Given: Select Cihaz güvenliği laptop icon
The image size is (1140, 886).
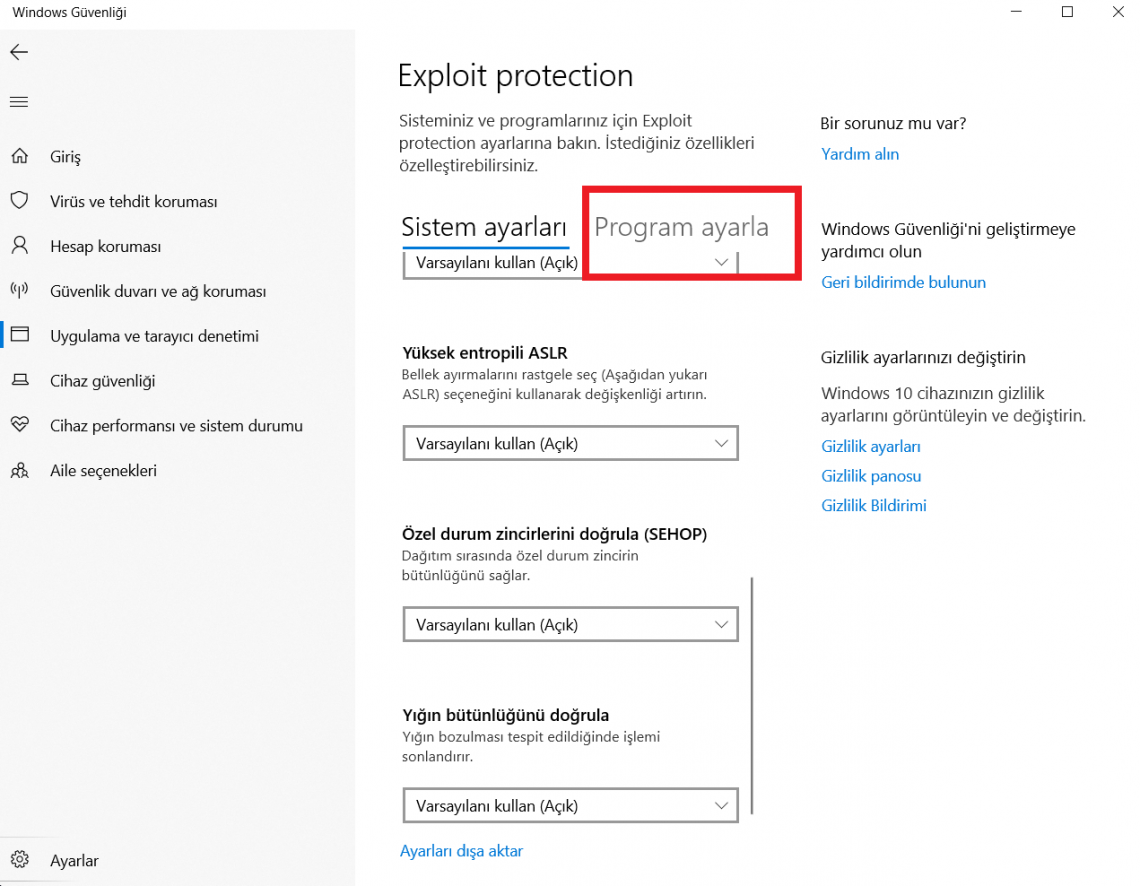Looking at the screenshot, I should (19, 381).
